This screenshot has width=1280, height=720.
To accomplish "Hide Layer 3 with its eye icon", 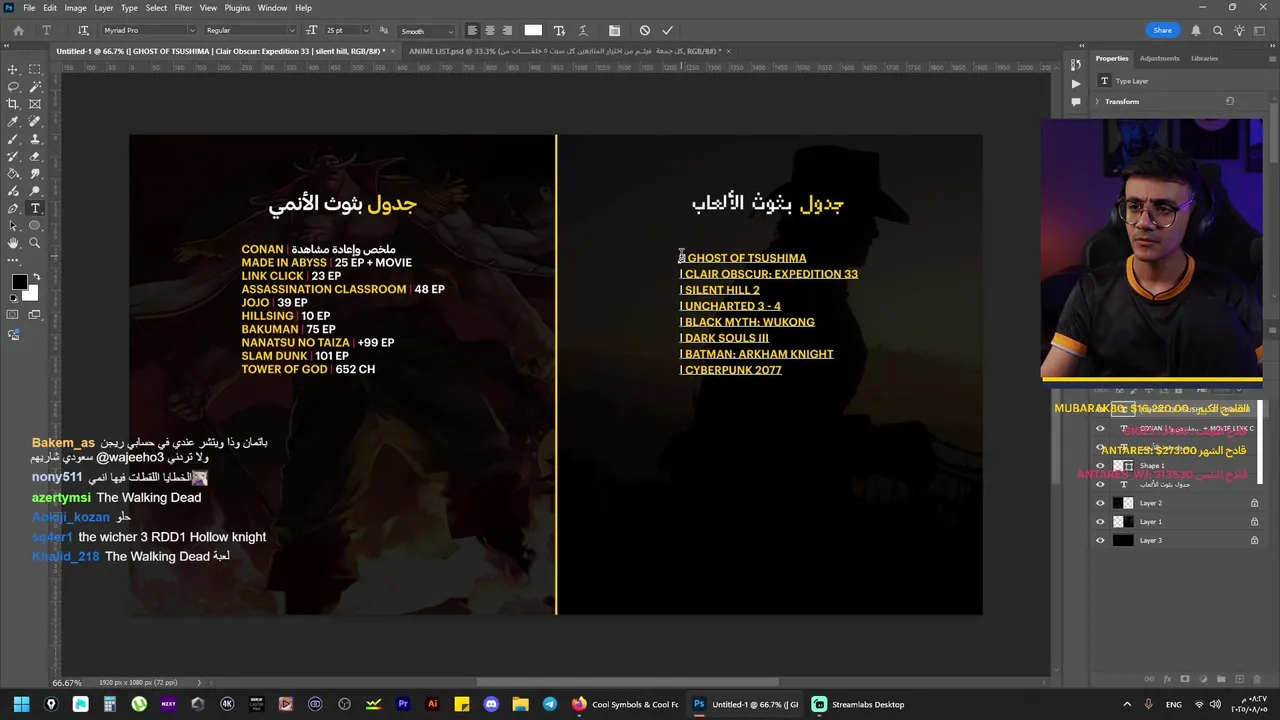I will point(1100,541).
